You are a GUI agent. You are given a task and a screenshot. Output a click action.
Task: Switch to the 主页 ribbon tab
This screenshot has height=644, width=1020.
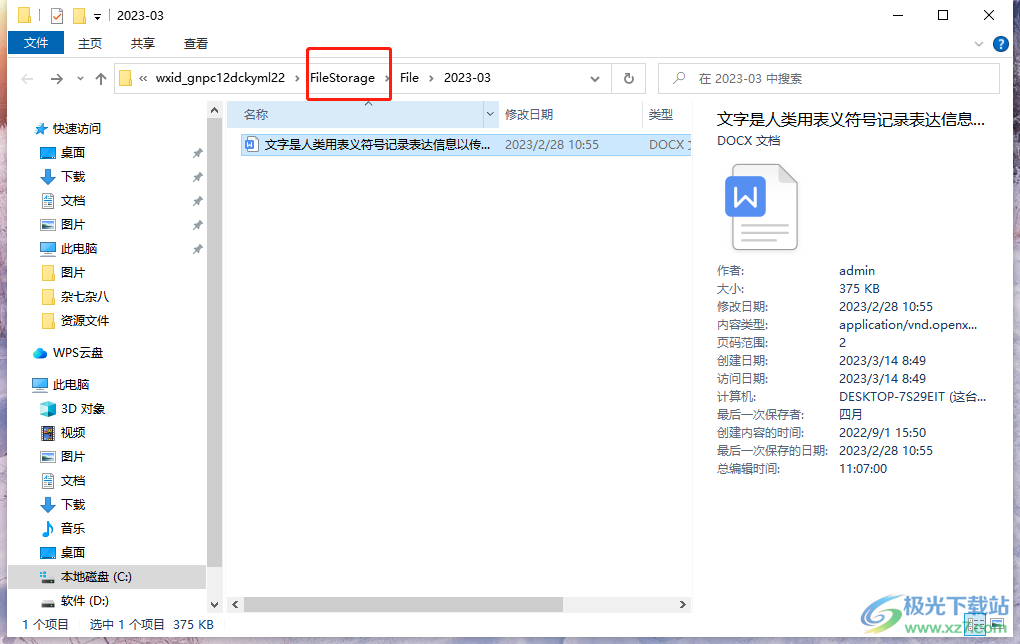tap(90, 44)
